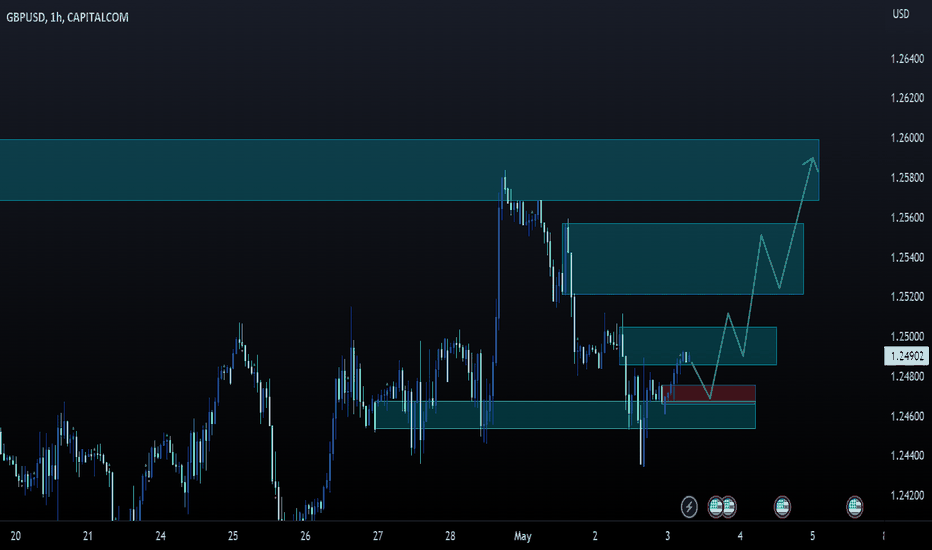Click the date label 27 on time axis
The height and width of the screenshot is (550, 932).
378,536
